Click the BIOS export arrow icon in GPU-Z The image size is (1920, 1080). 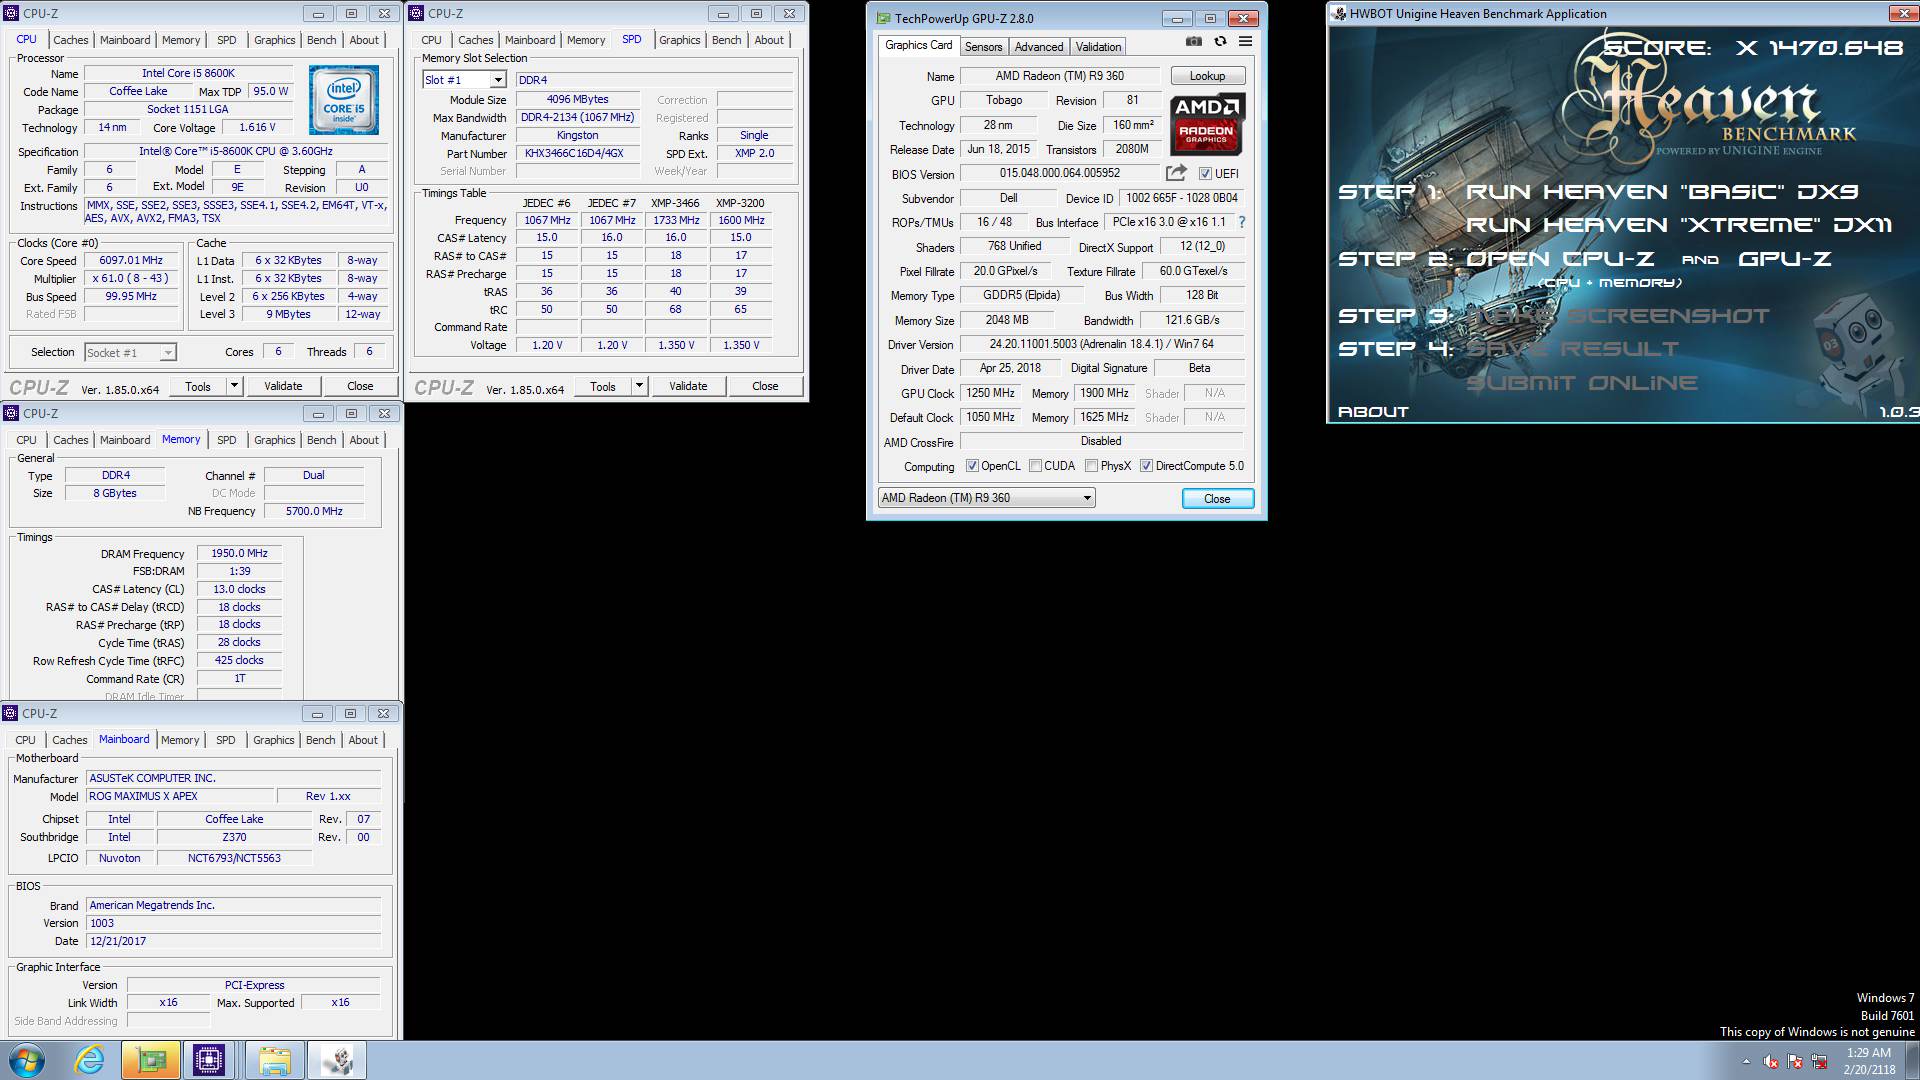click(x=1176, y=172)
